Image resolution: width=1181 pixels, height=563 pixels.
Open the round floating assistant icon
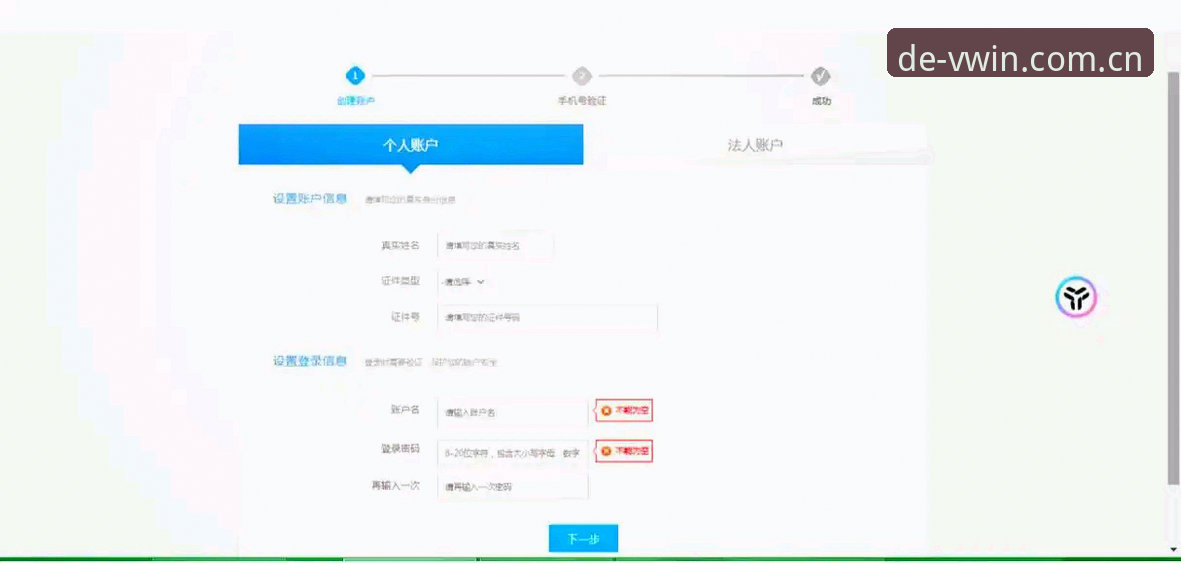(x=1076, y=298)
